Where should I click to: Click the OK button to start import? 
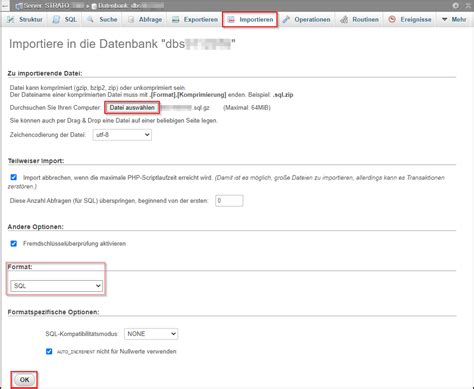coord(24,380)
